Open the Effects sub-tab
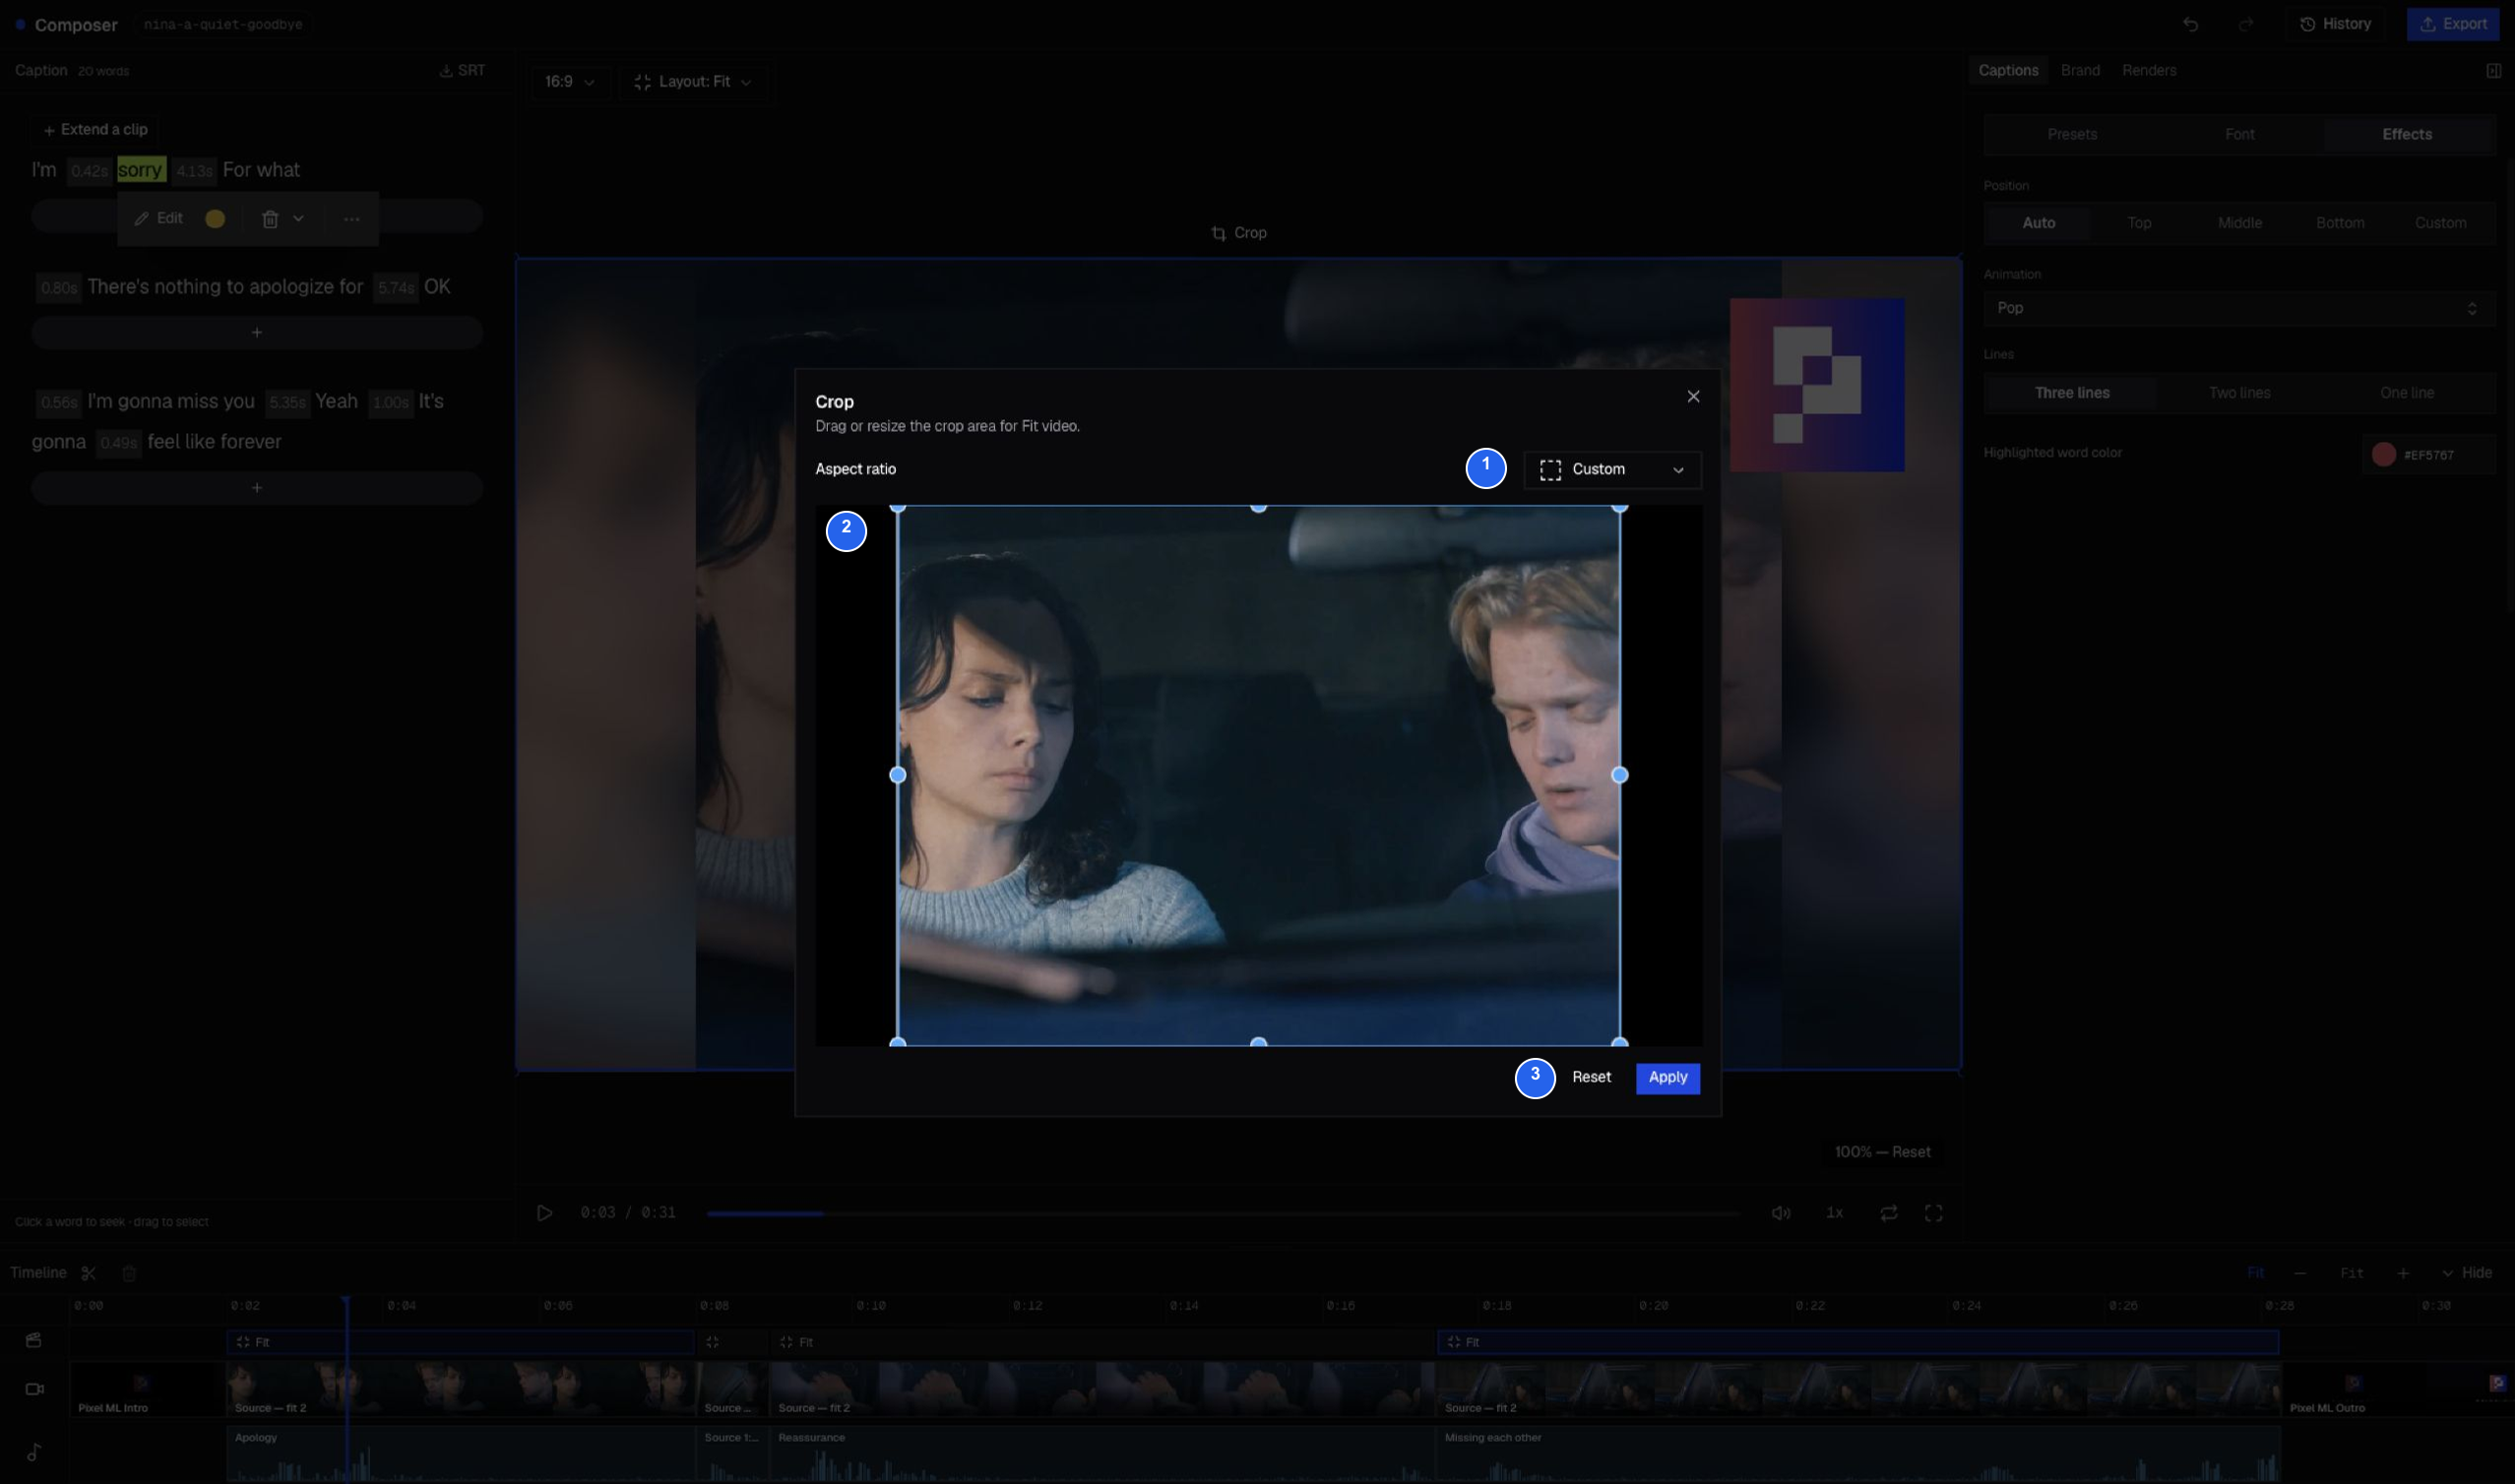This screenshot has height=1484, width=2515. tap(2407, 134)
